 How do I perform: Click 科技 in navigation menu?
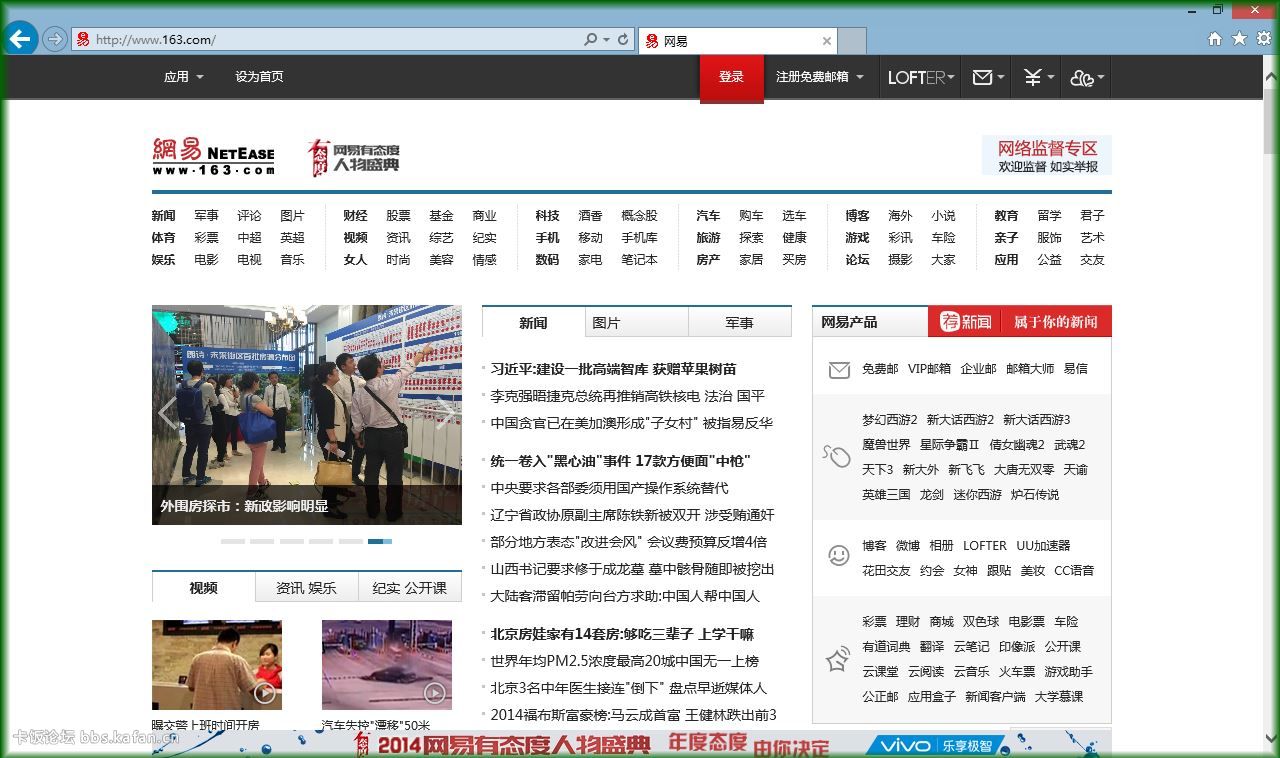pos(547,216)
